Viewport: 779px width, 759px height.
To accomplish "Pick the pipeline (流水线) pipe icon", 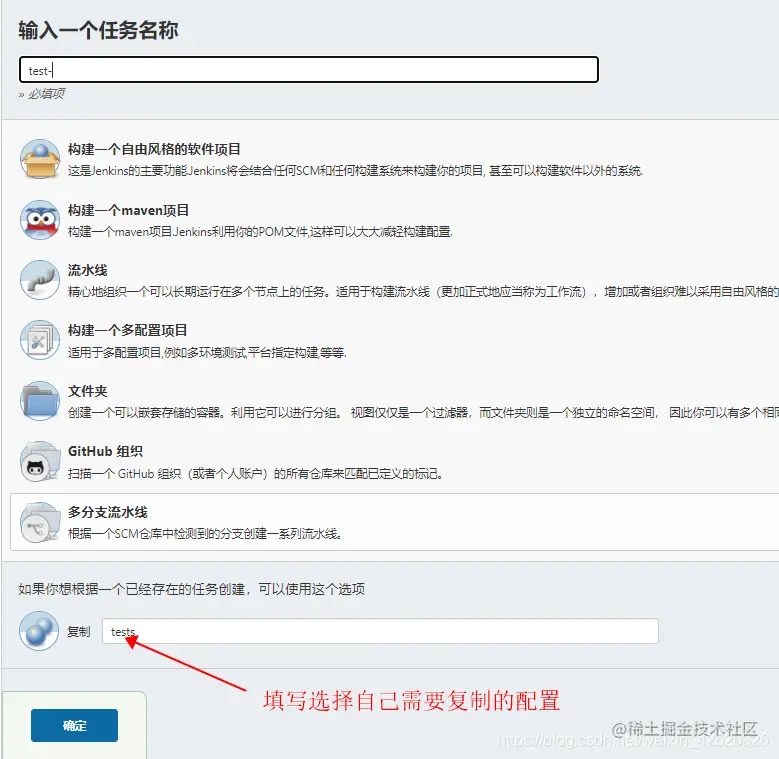I will tap(40, 280).
